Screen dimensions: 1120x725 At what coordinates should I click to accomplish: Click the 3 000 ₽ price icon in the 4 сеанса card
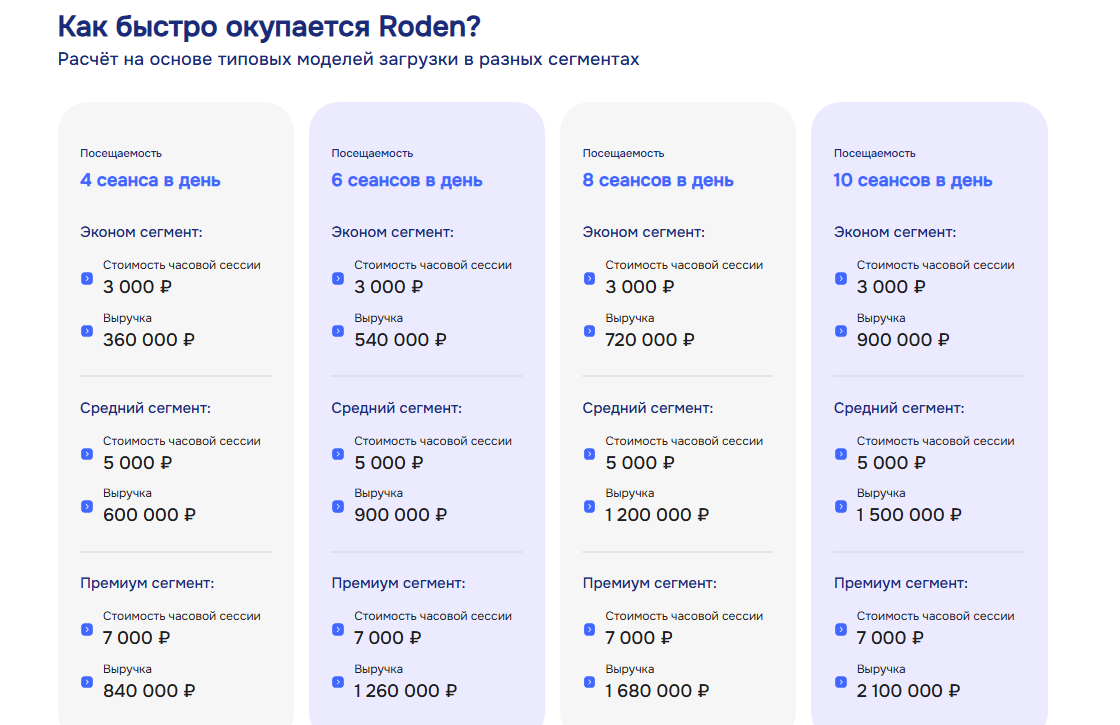click(87, 278)
